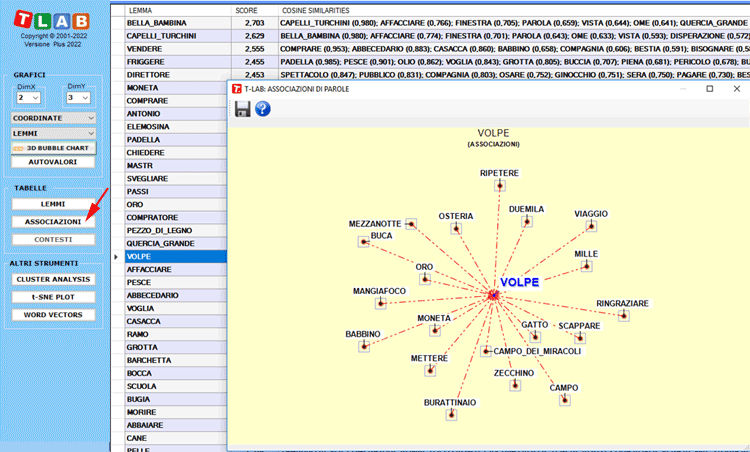Image resolution: width=750 pixels, height=452 pixels.
Task: Select the ELEMOSINA row
Action: 176,127
